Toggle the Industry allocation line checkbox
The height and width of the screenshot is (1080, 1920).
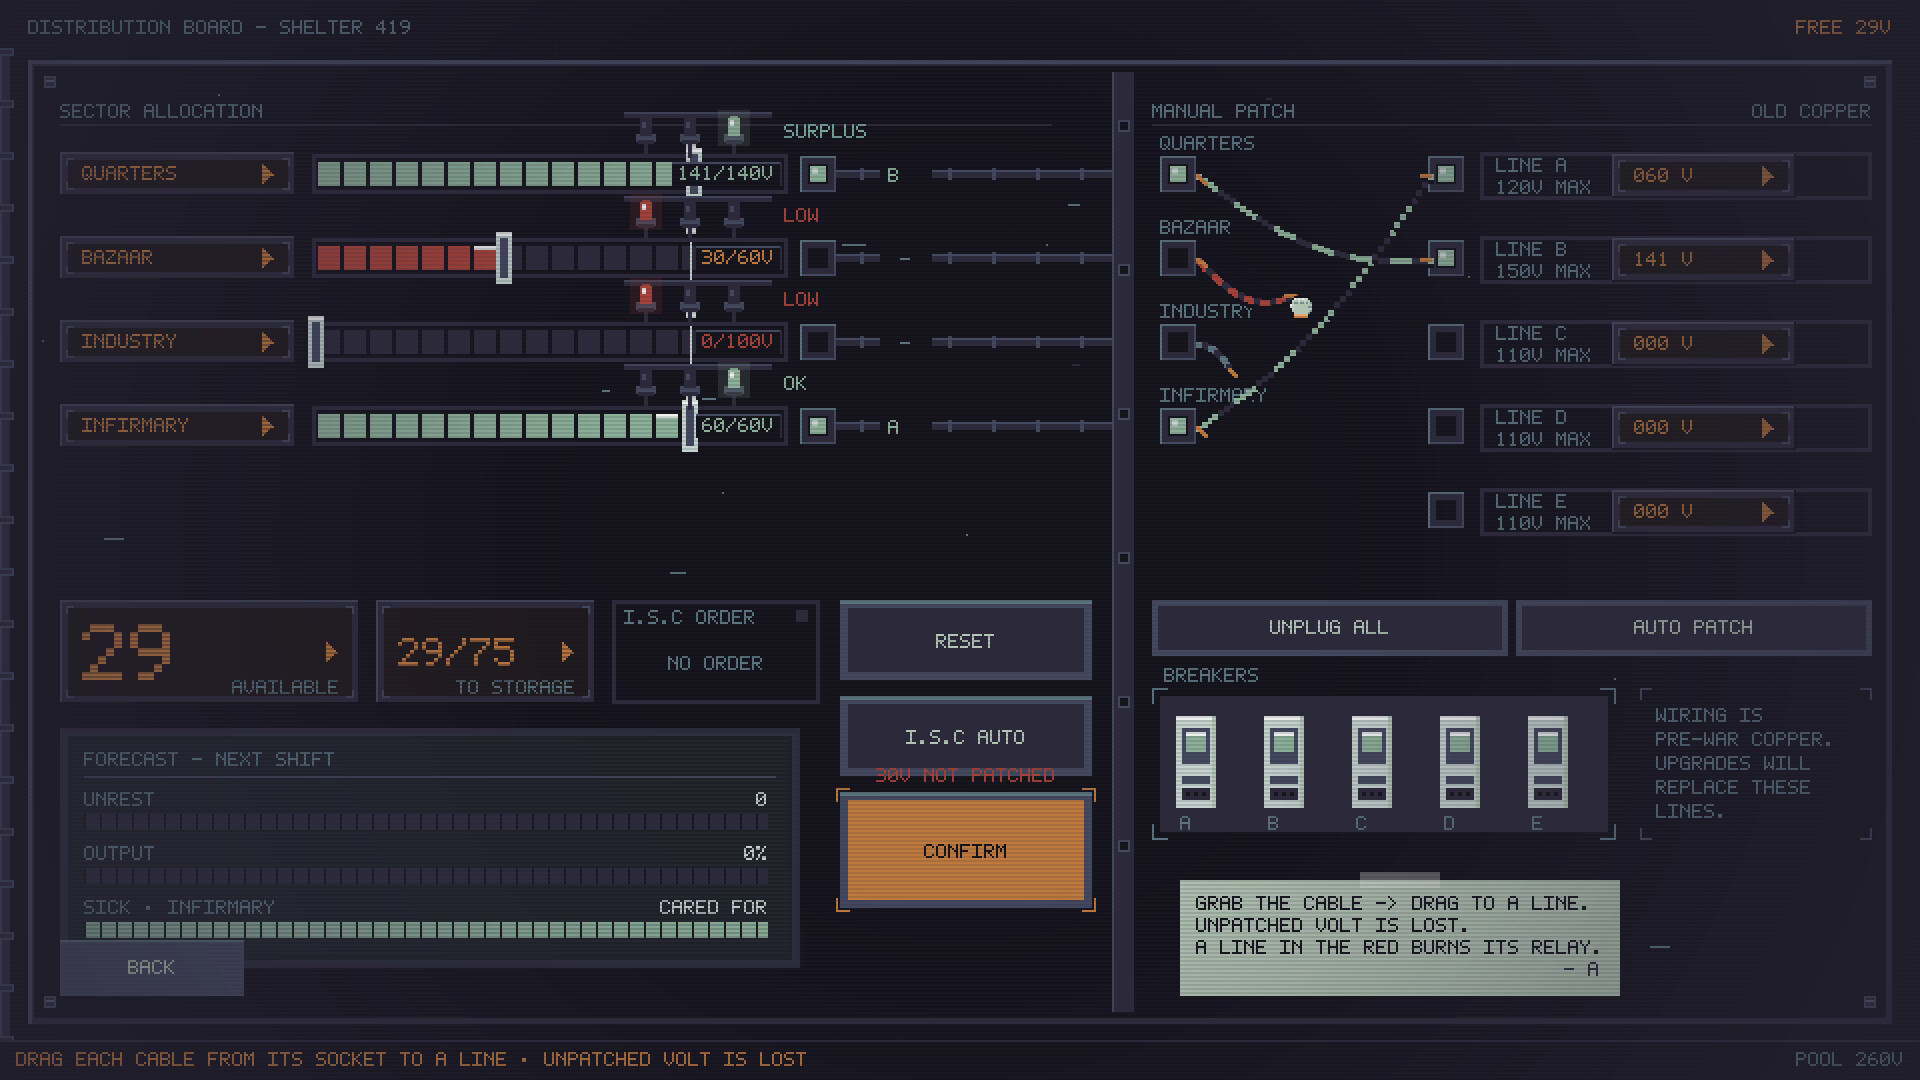(818, 342)
